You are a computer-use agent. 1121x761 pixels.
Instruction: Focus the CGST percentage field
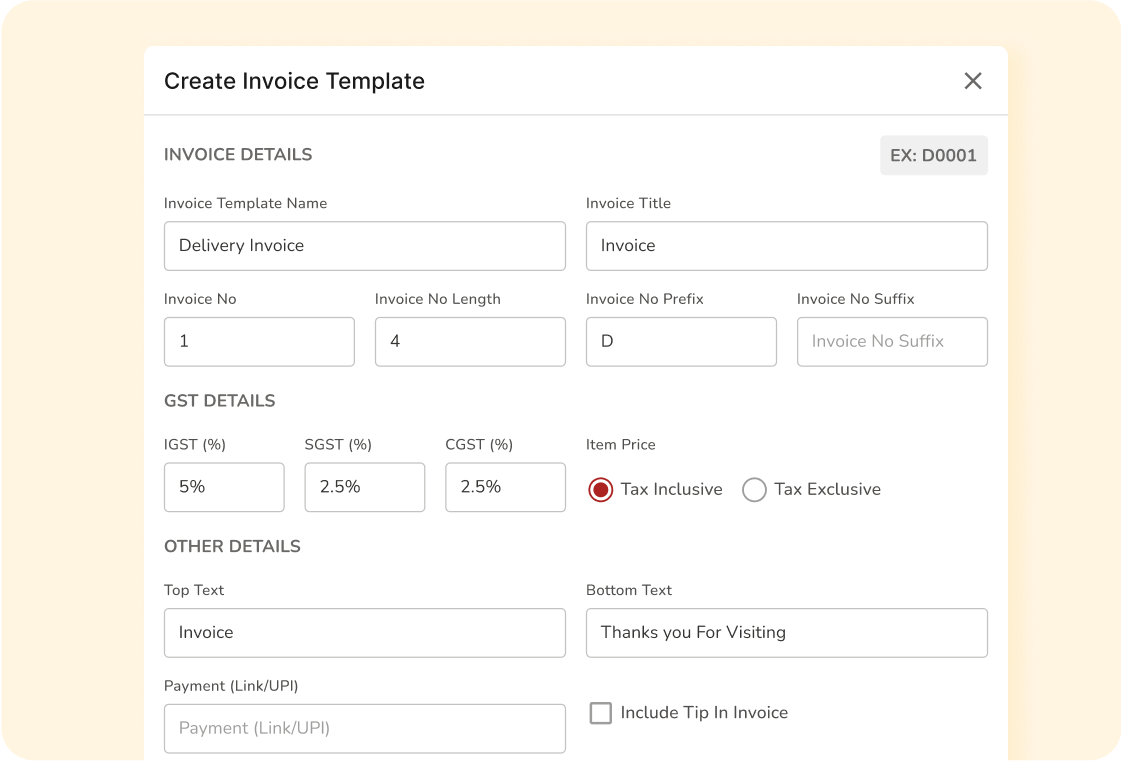click(x=505, y=487)
